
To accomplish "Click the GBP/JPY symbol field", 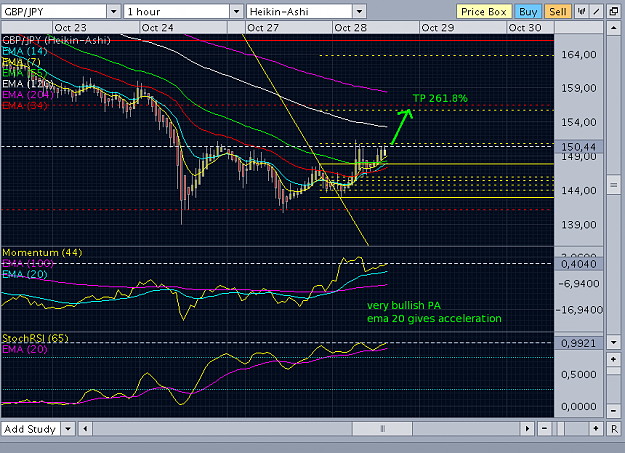I will click(54, 12).
